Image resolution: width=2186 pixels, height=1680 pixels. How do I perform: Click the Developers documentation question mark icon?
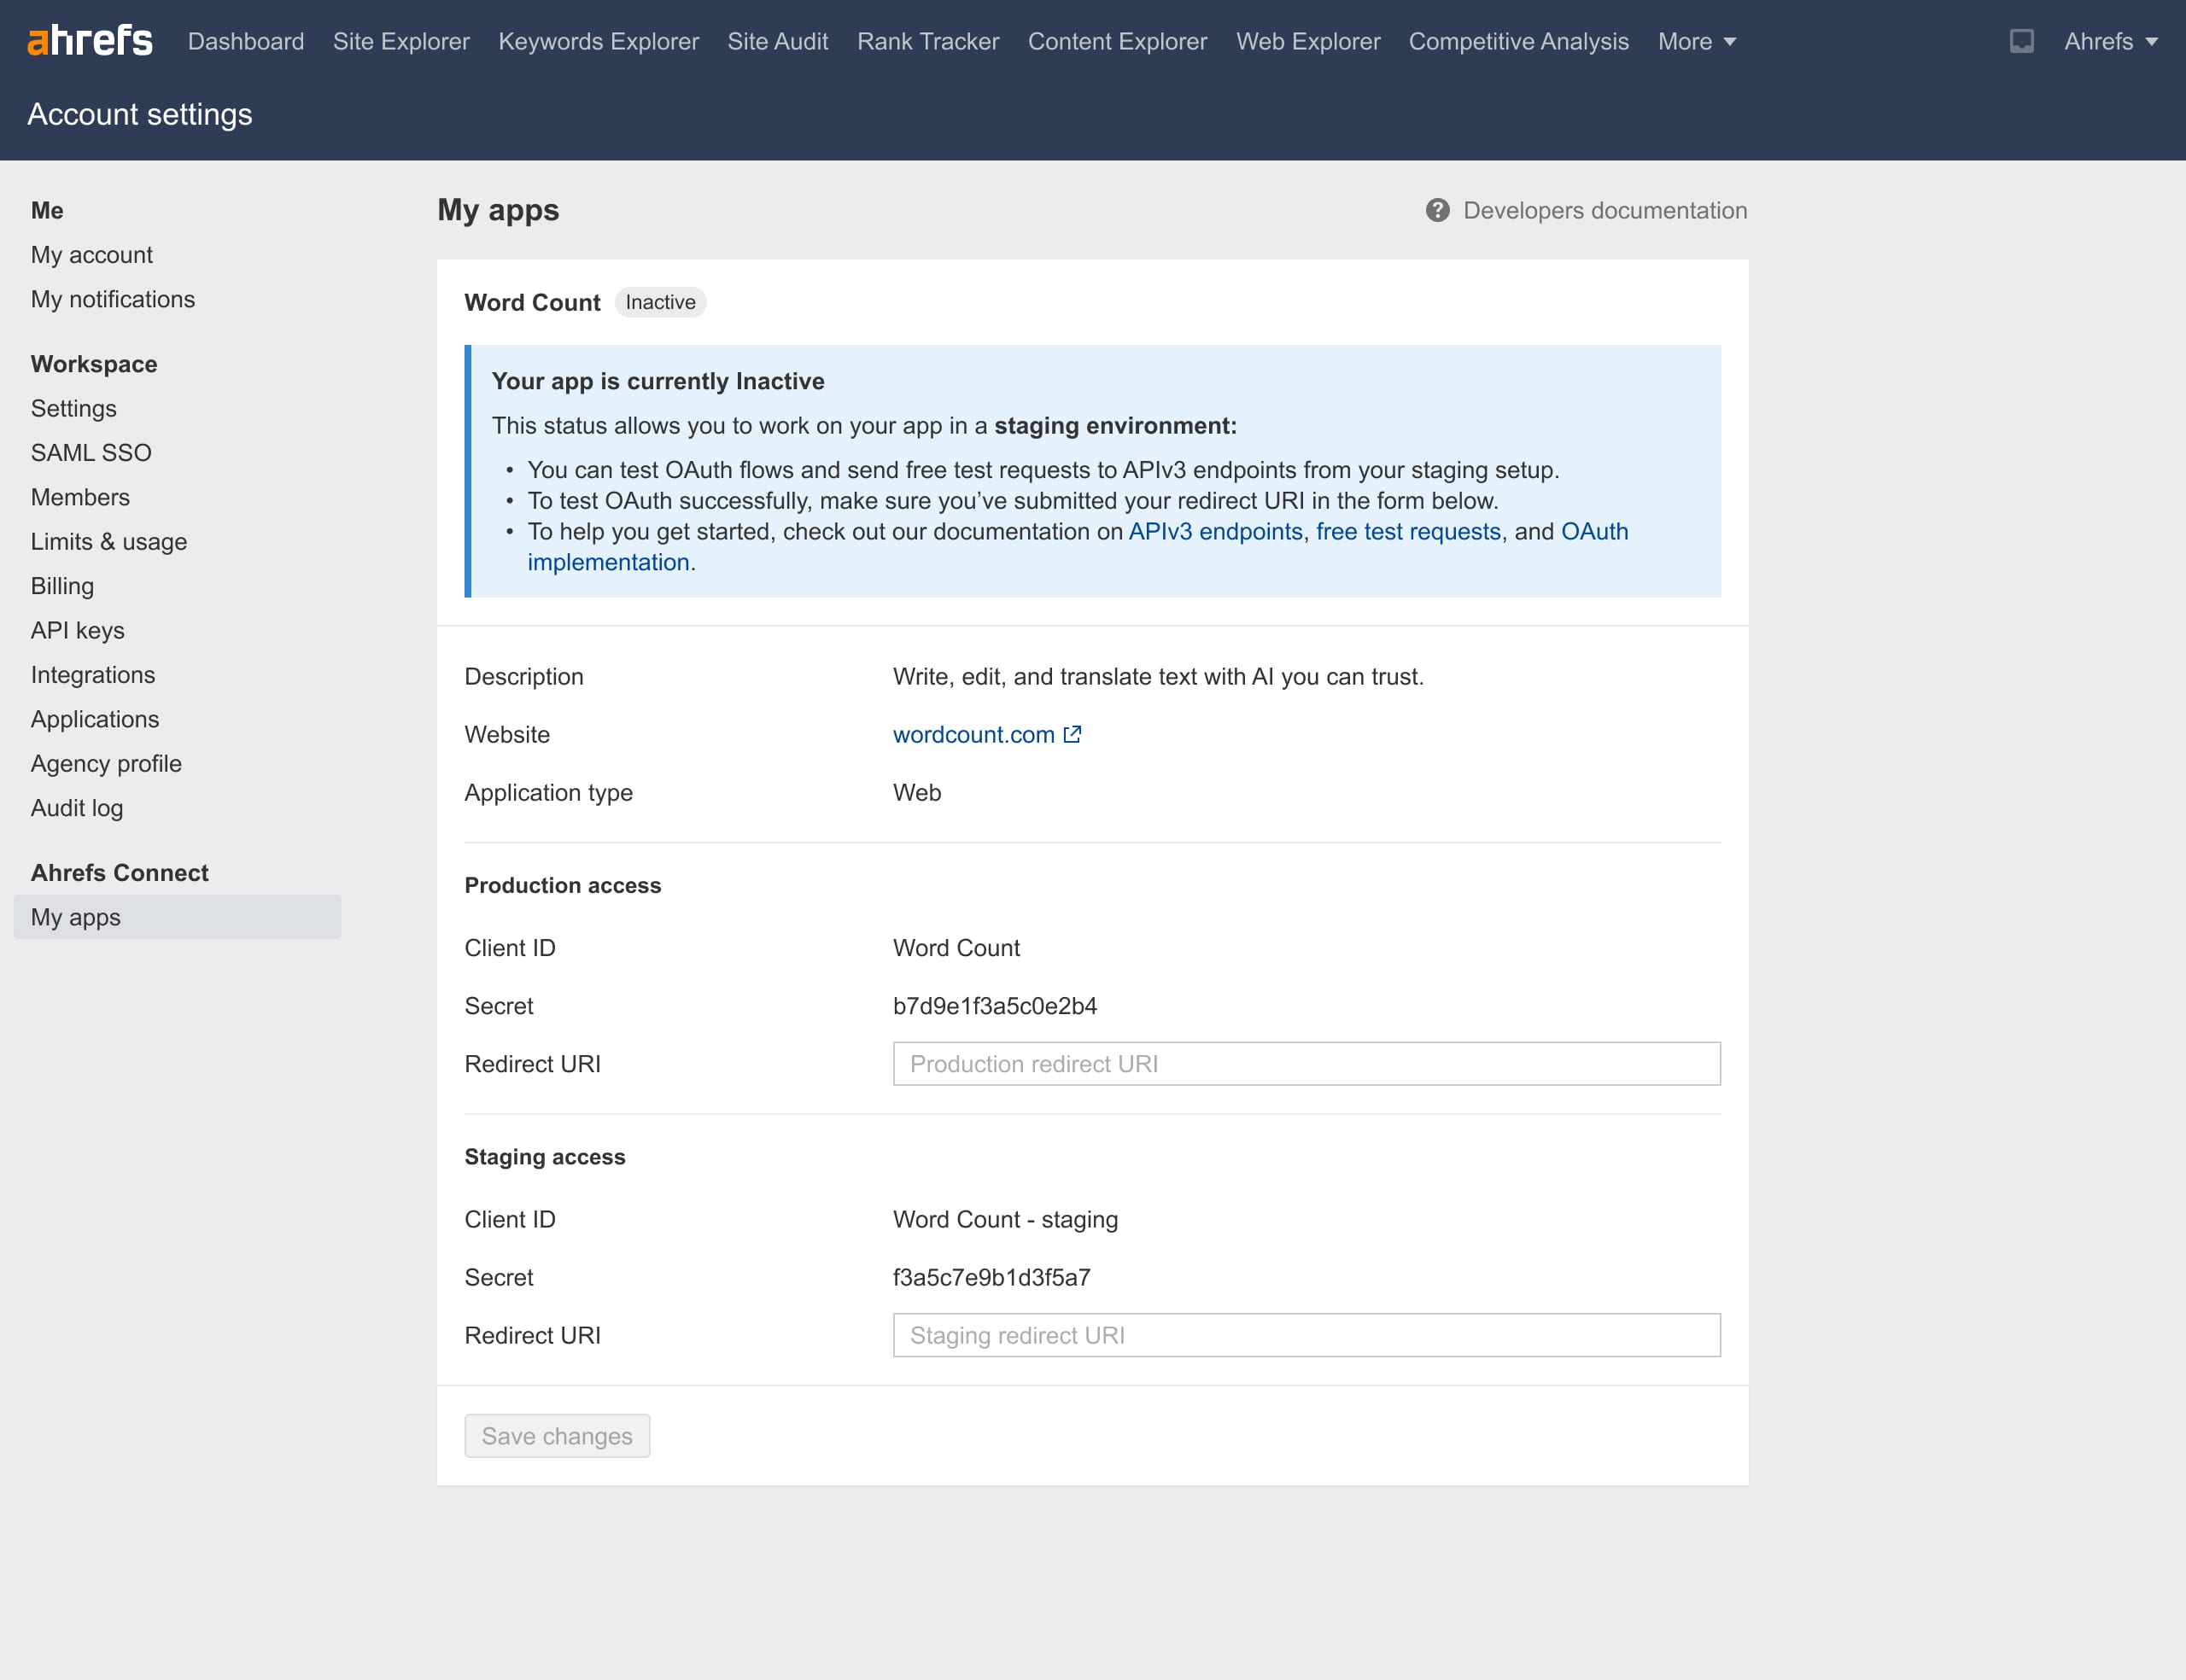point(1437,210)
